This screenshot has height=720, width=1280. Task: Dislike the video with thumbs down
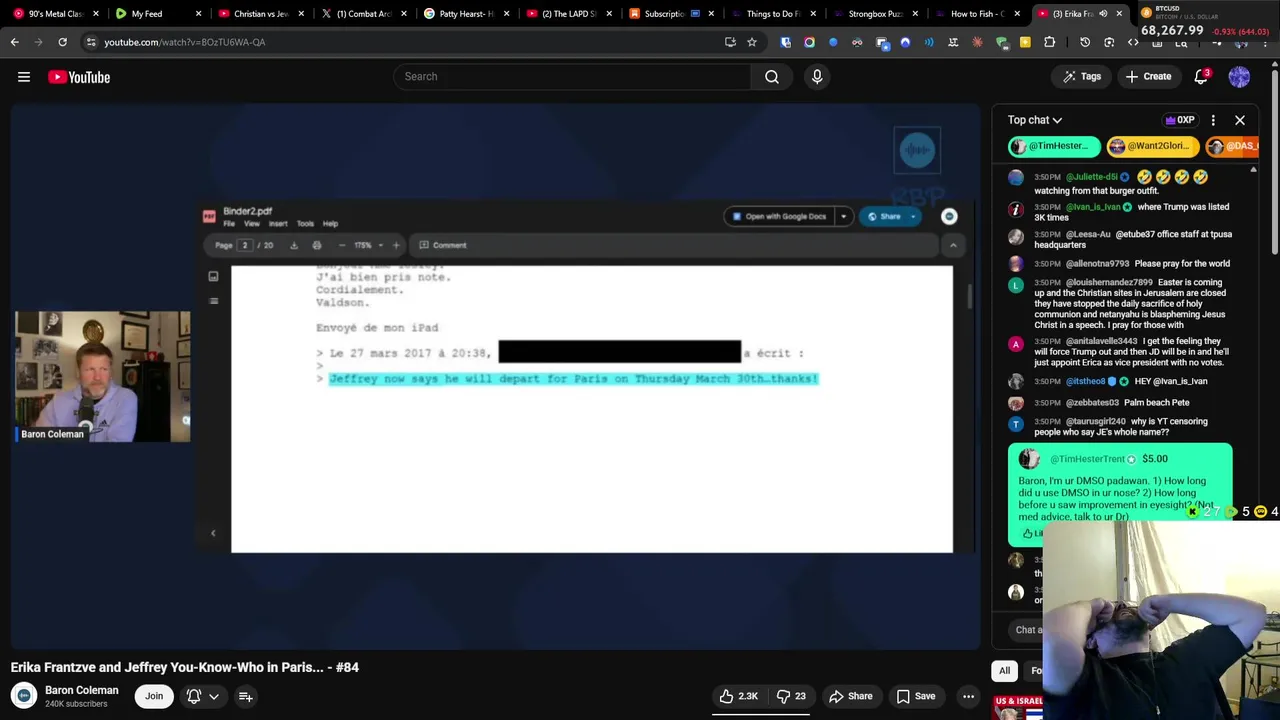click(791, 696)
